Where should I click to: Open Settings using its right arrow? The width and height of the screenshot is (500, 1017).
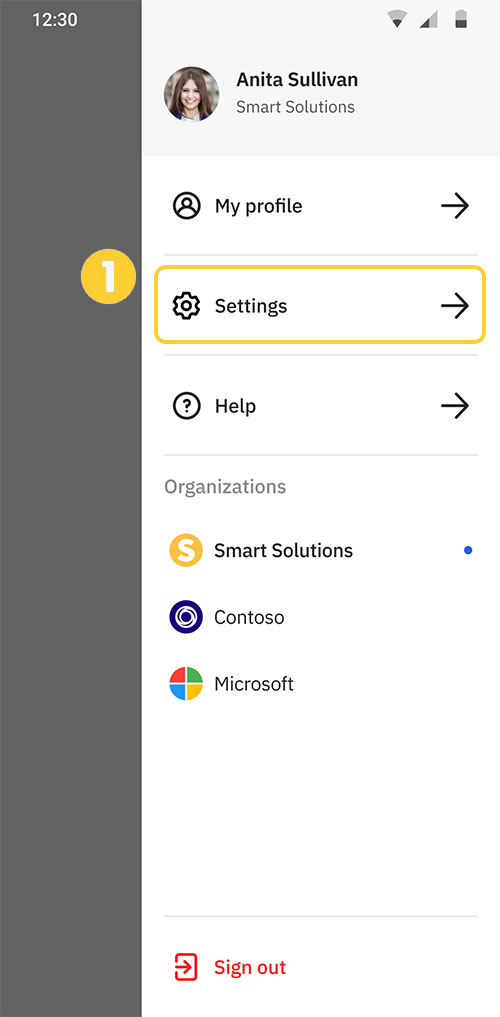pyautogui.click(x=455, y=306)
